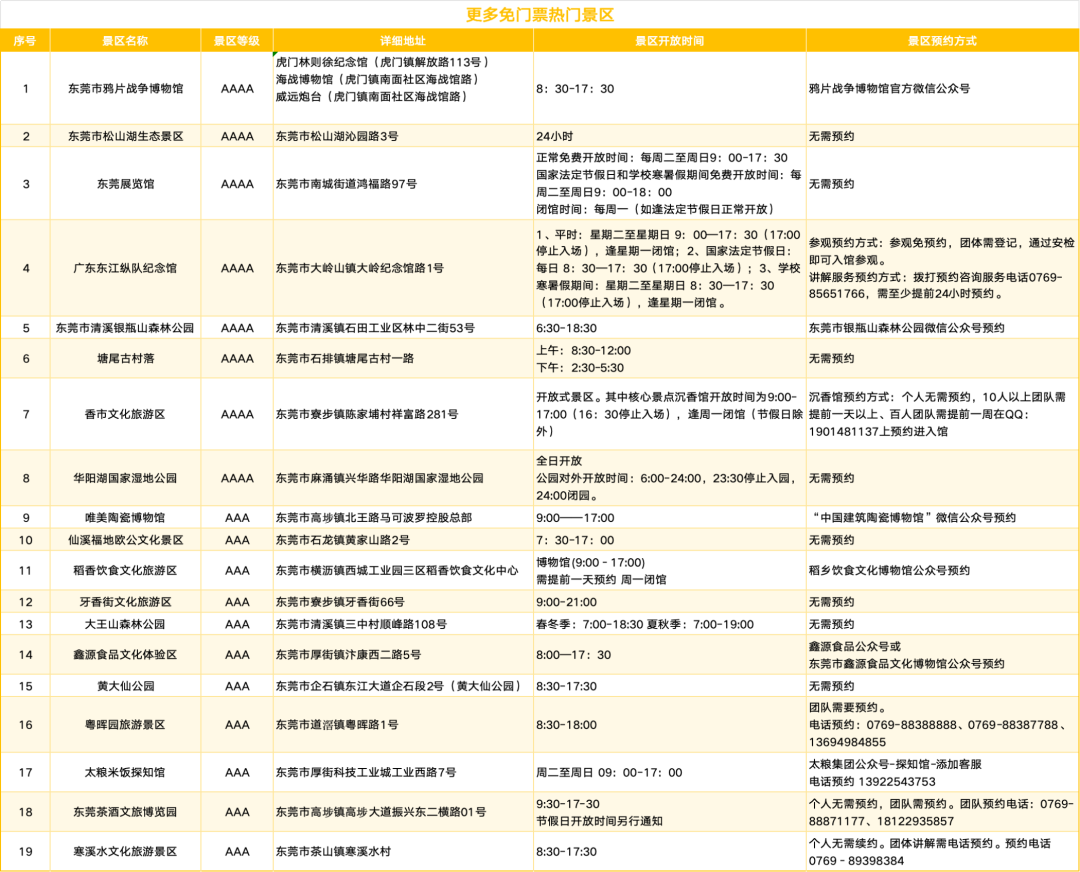The image size is (1080, 872).
Task: Click the opening time 9:00——17:00
Action: 575,517
